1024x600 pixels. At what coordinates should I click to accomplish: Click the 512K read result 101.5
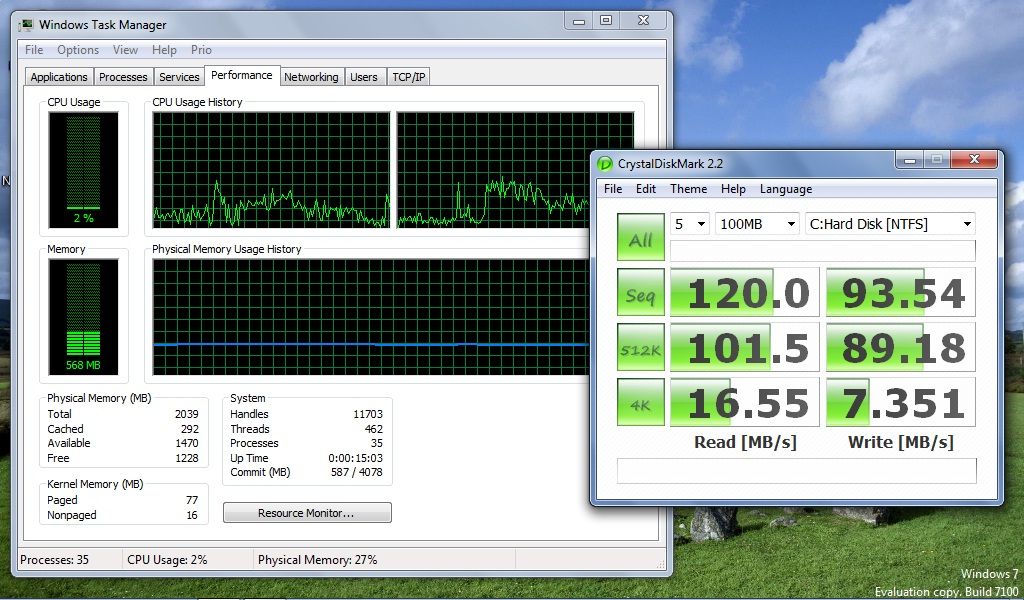(744, 347)
